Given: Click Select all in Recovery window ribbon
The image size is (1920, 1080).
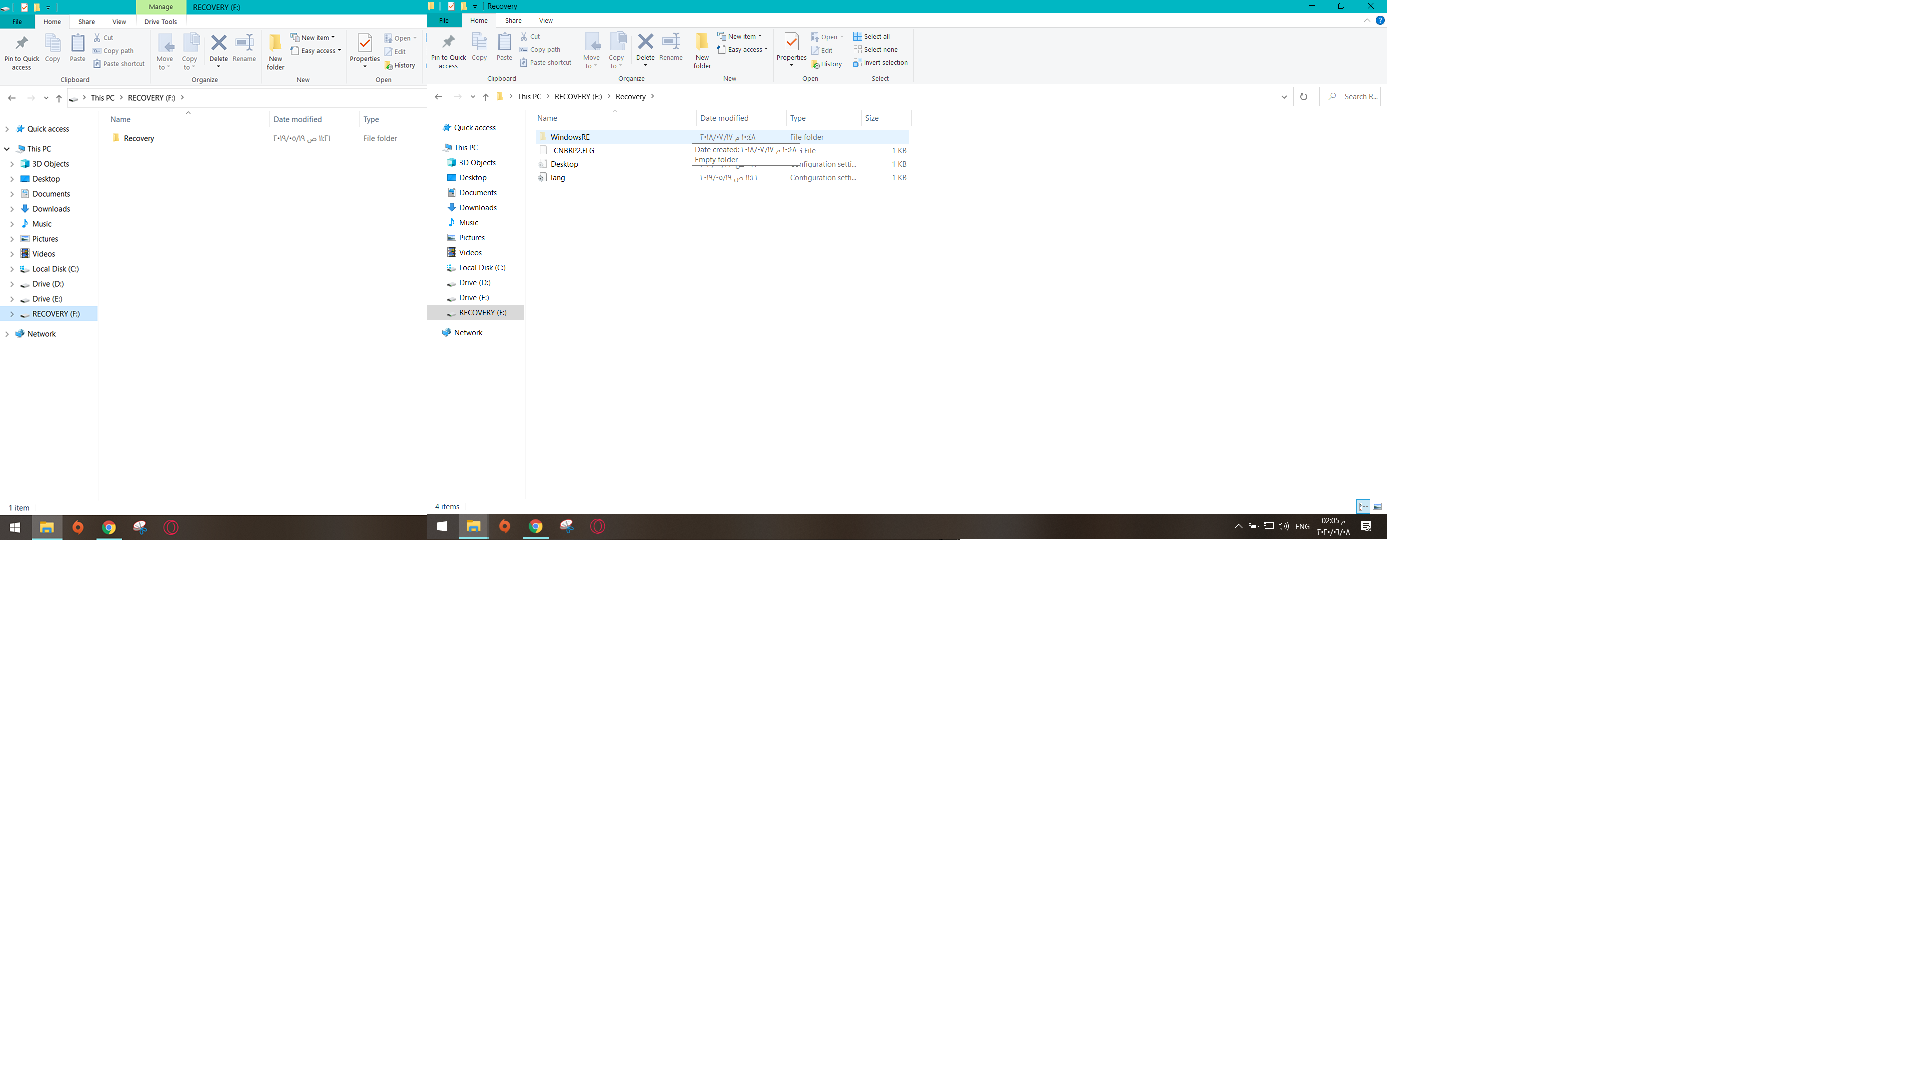Looking at the screenshot, I should click(x=871, y=36).
